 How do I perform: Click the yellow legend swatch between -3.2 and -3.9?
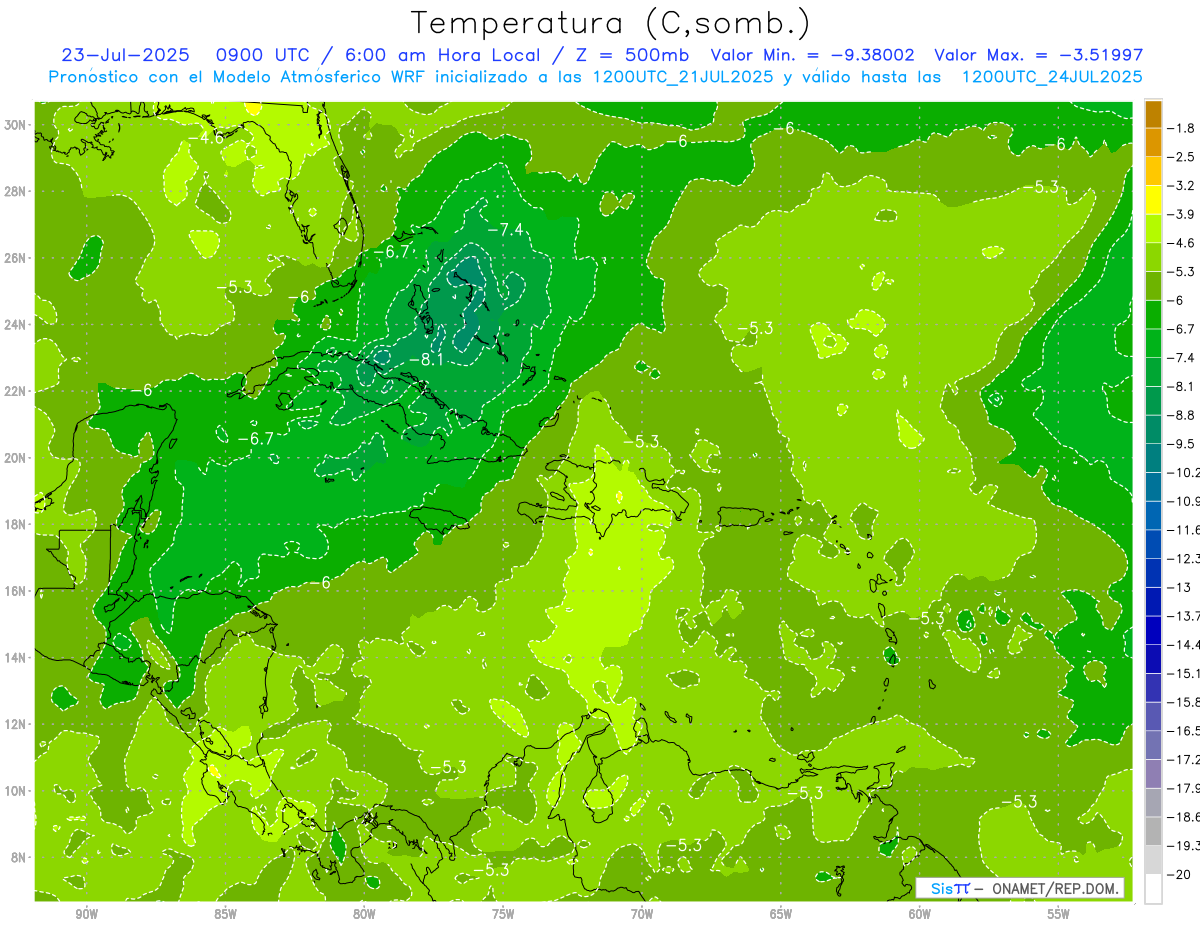1153,200
